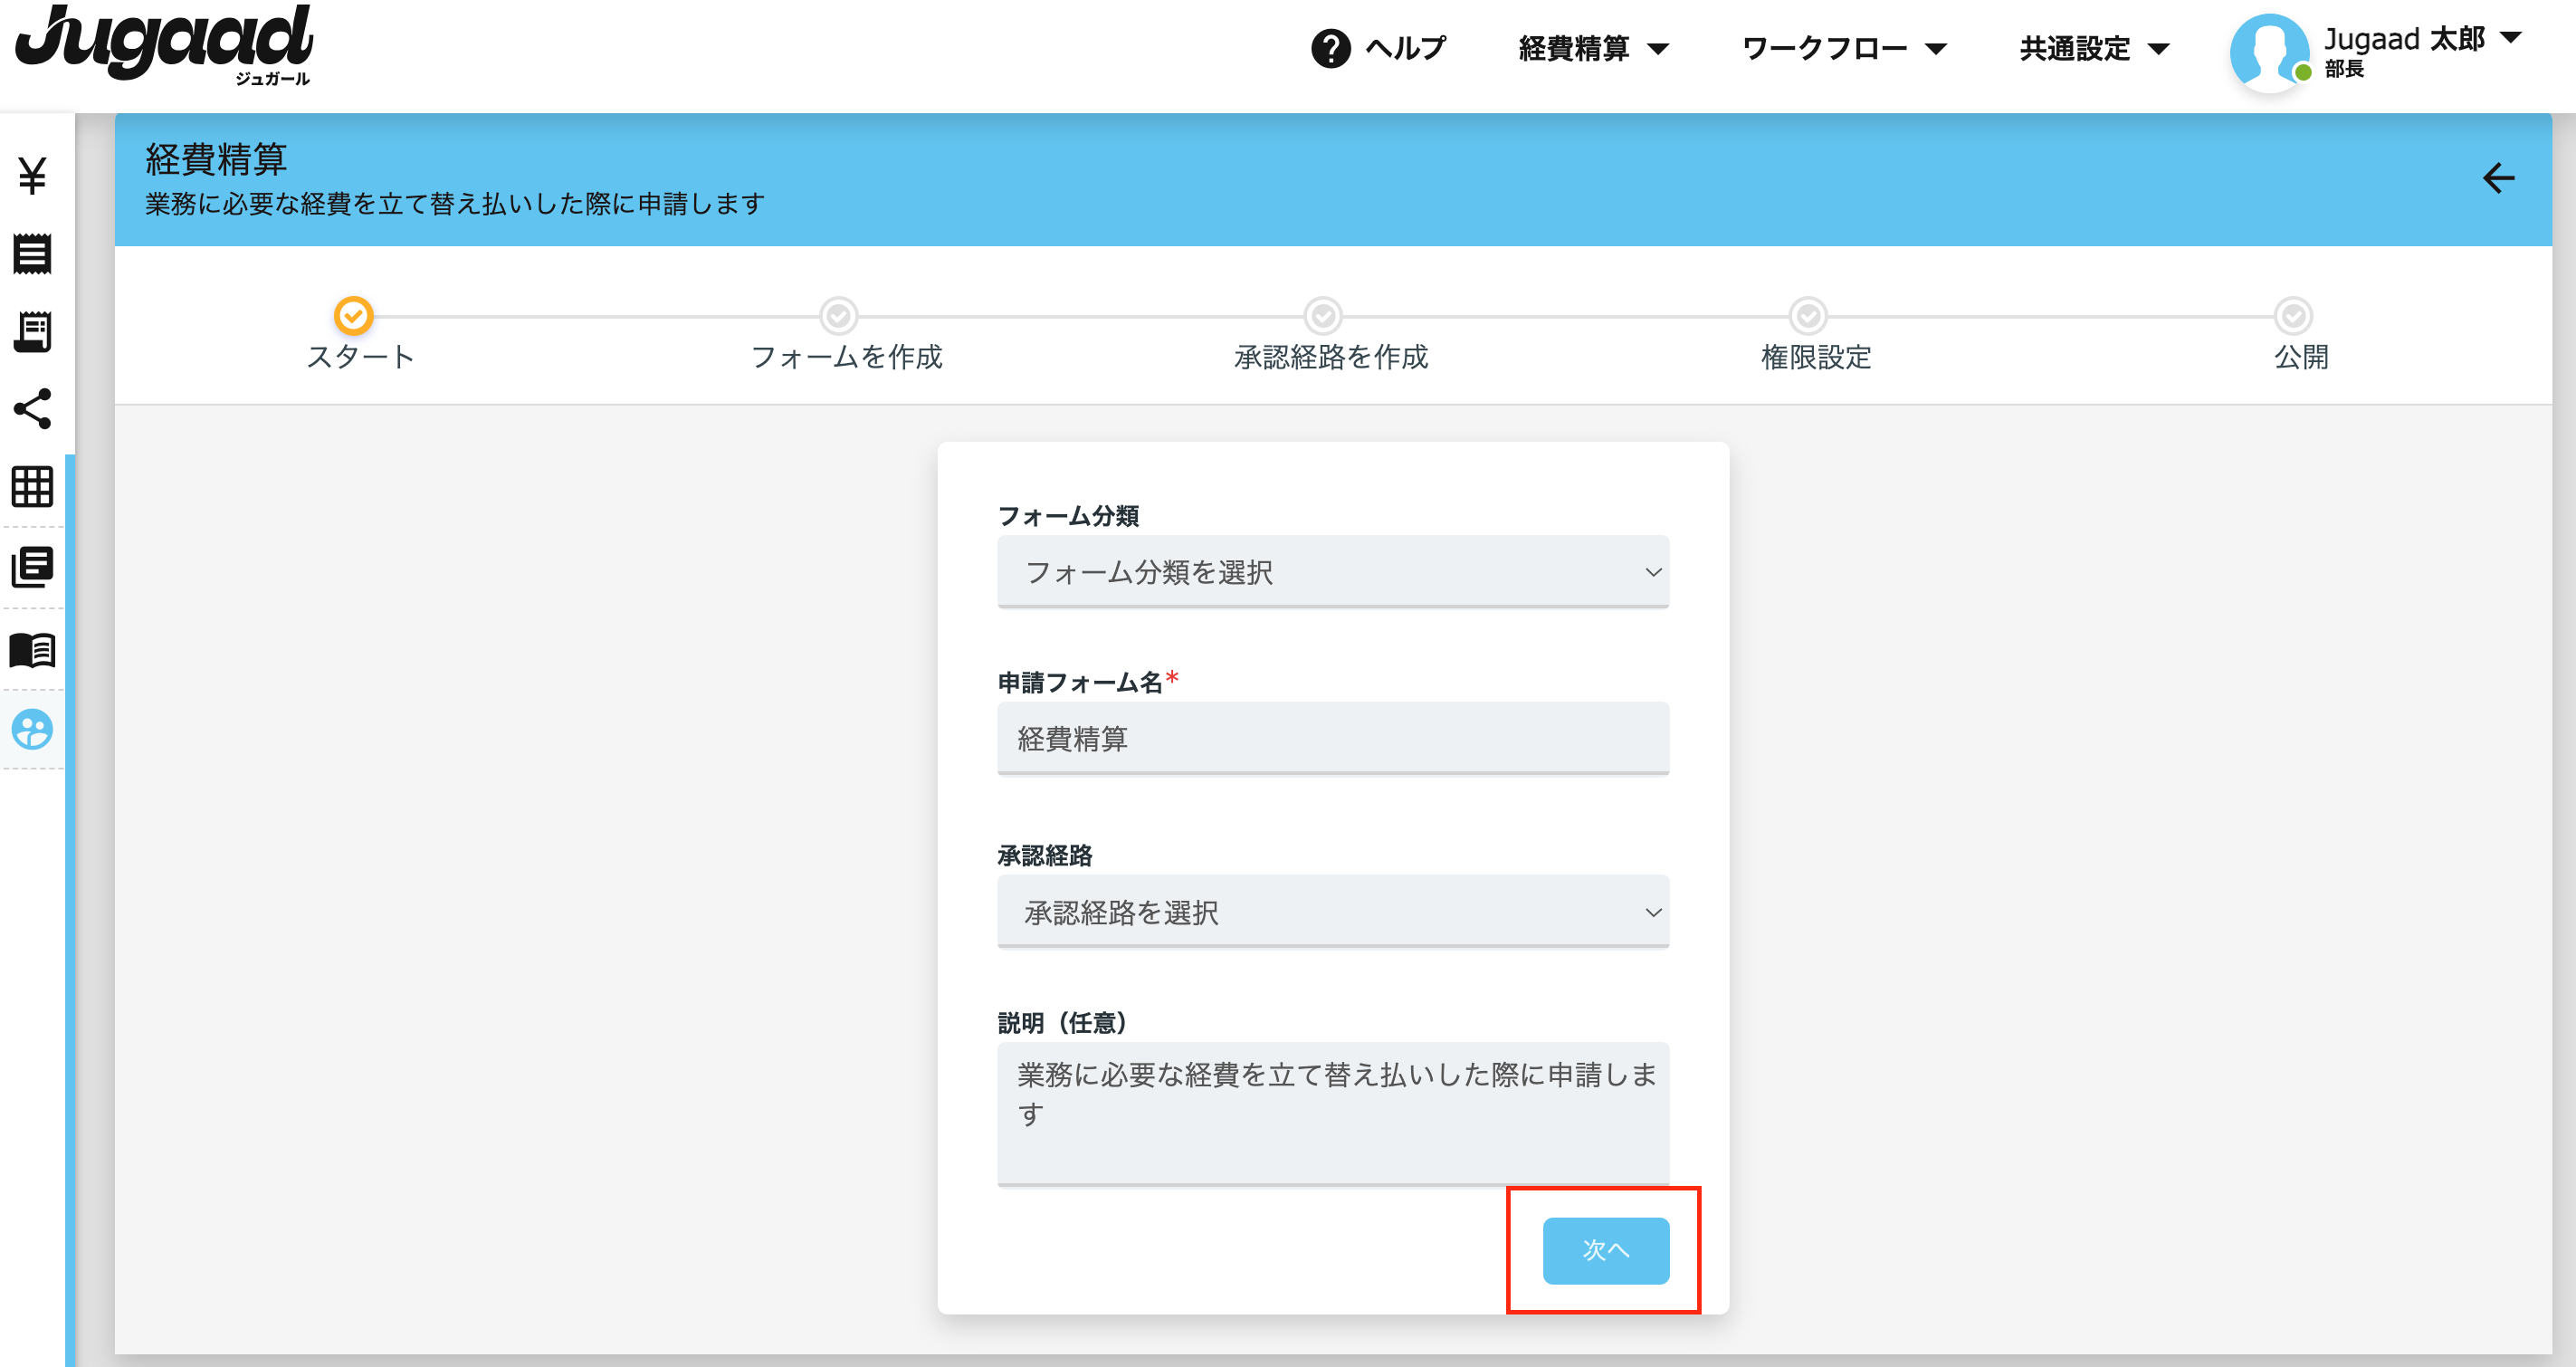Focus the 説明（任意） text area
Screen dimensions: 2576x1367
point(1333,1114)
